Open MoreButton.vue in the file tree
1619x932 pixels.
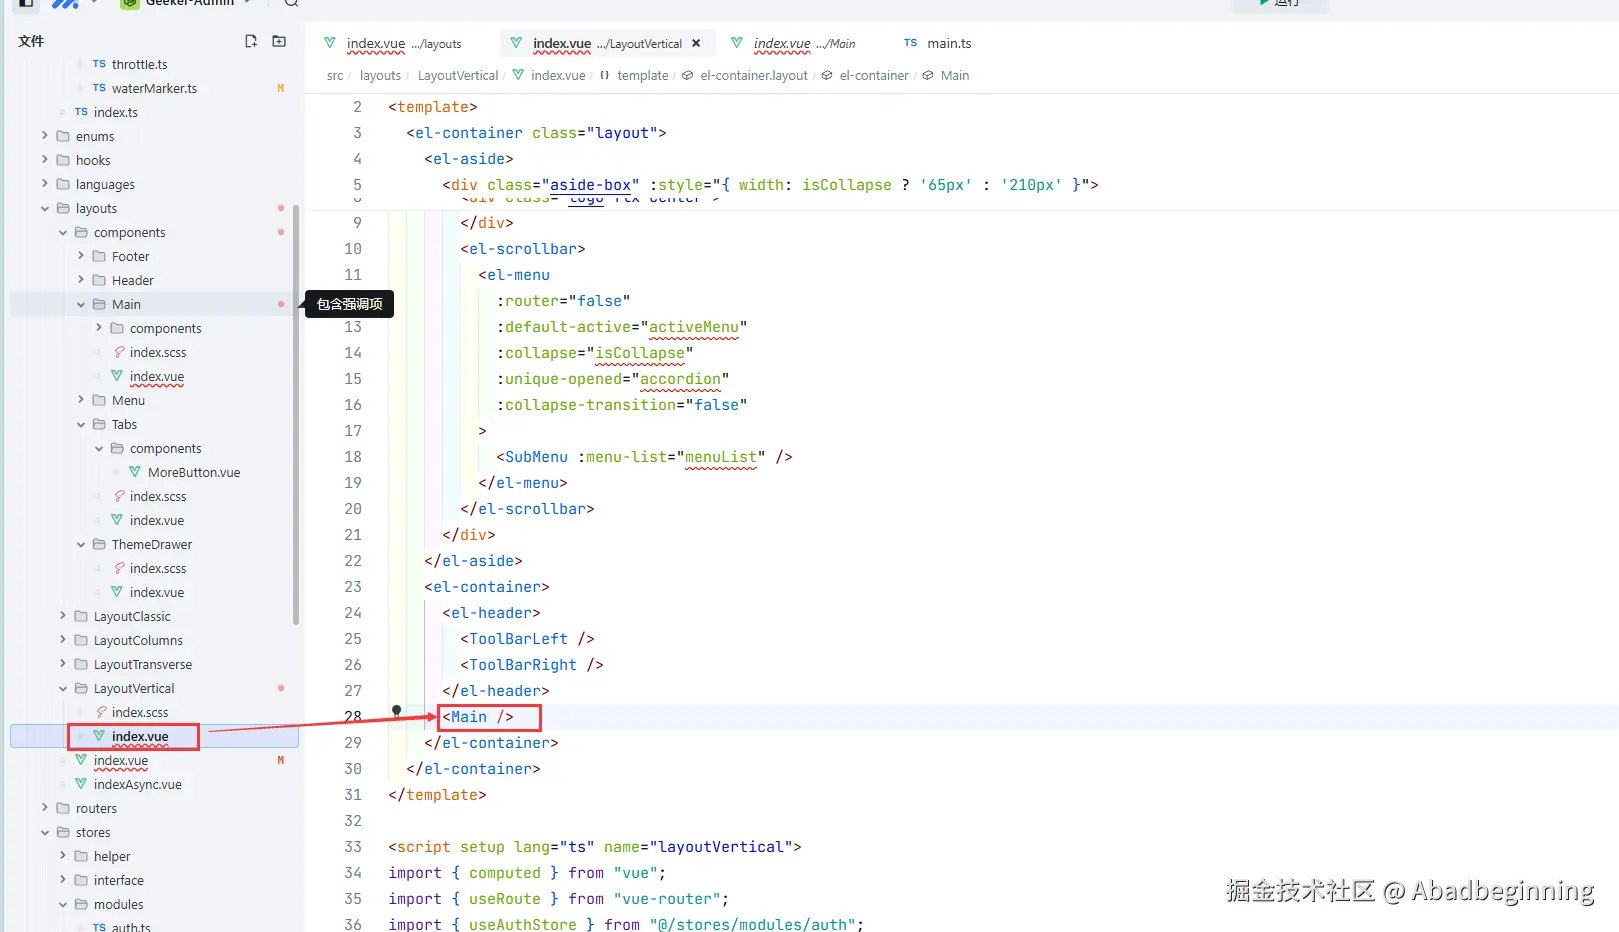pyautogui.click(x=194, y=472)
